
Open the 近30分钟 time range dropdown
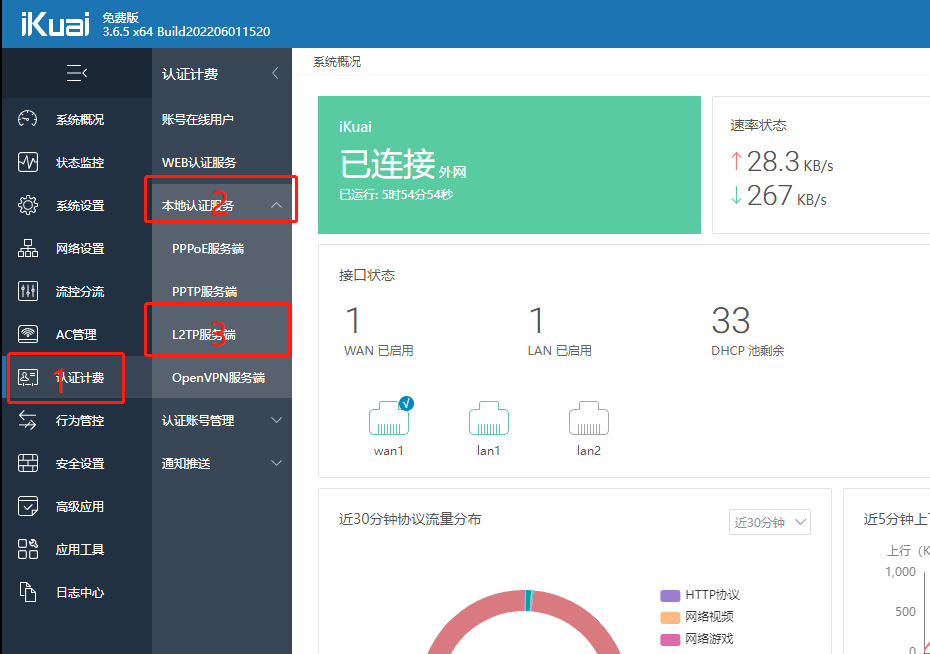769,521
